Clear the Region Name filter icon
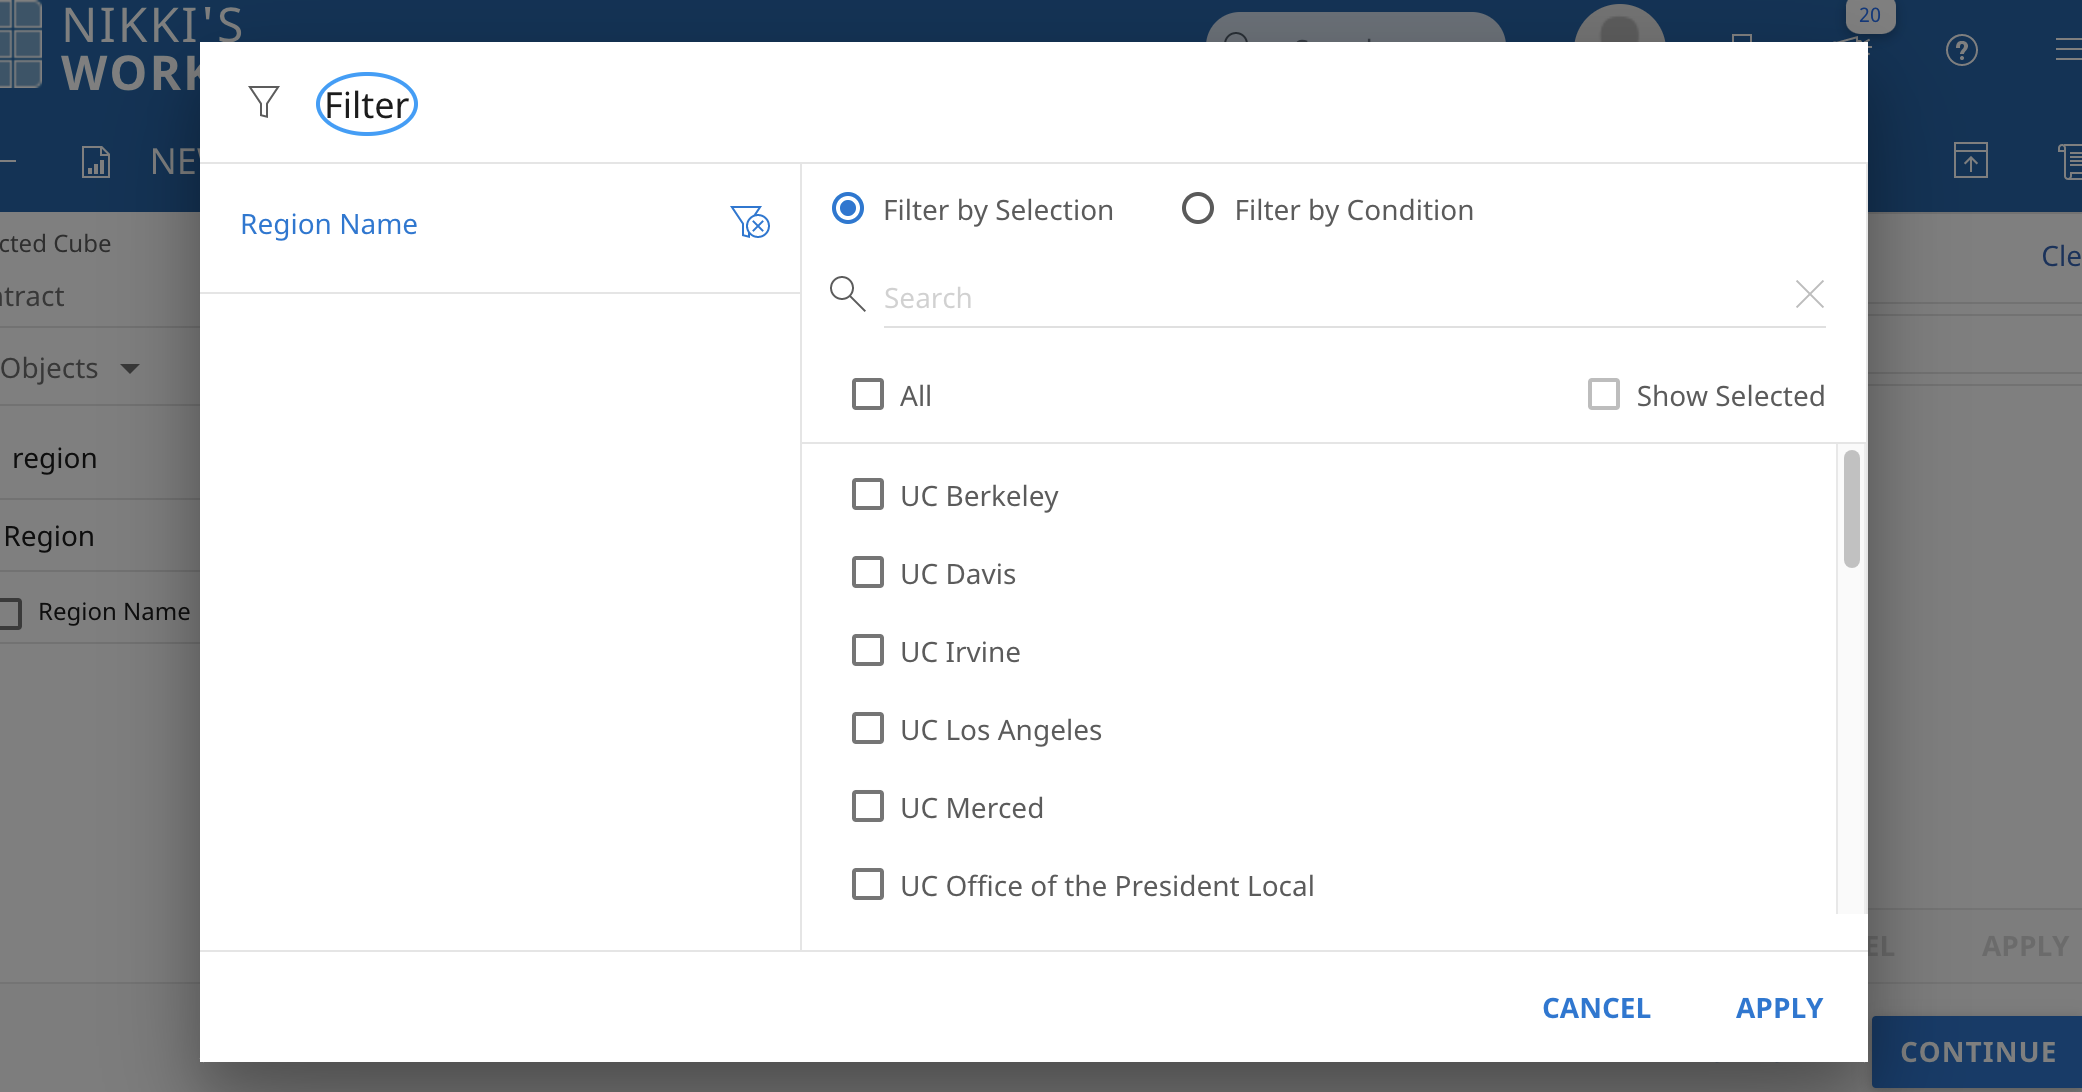 (x=750, y=222)
